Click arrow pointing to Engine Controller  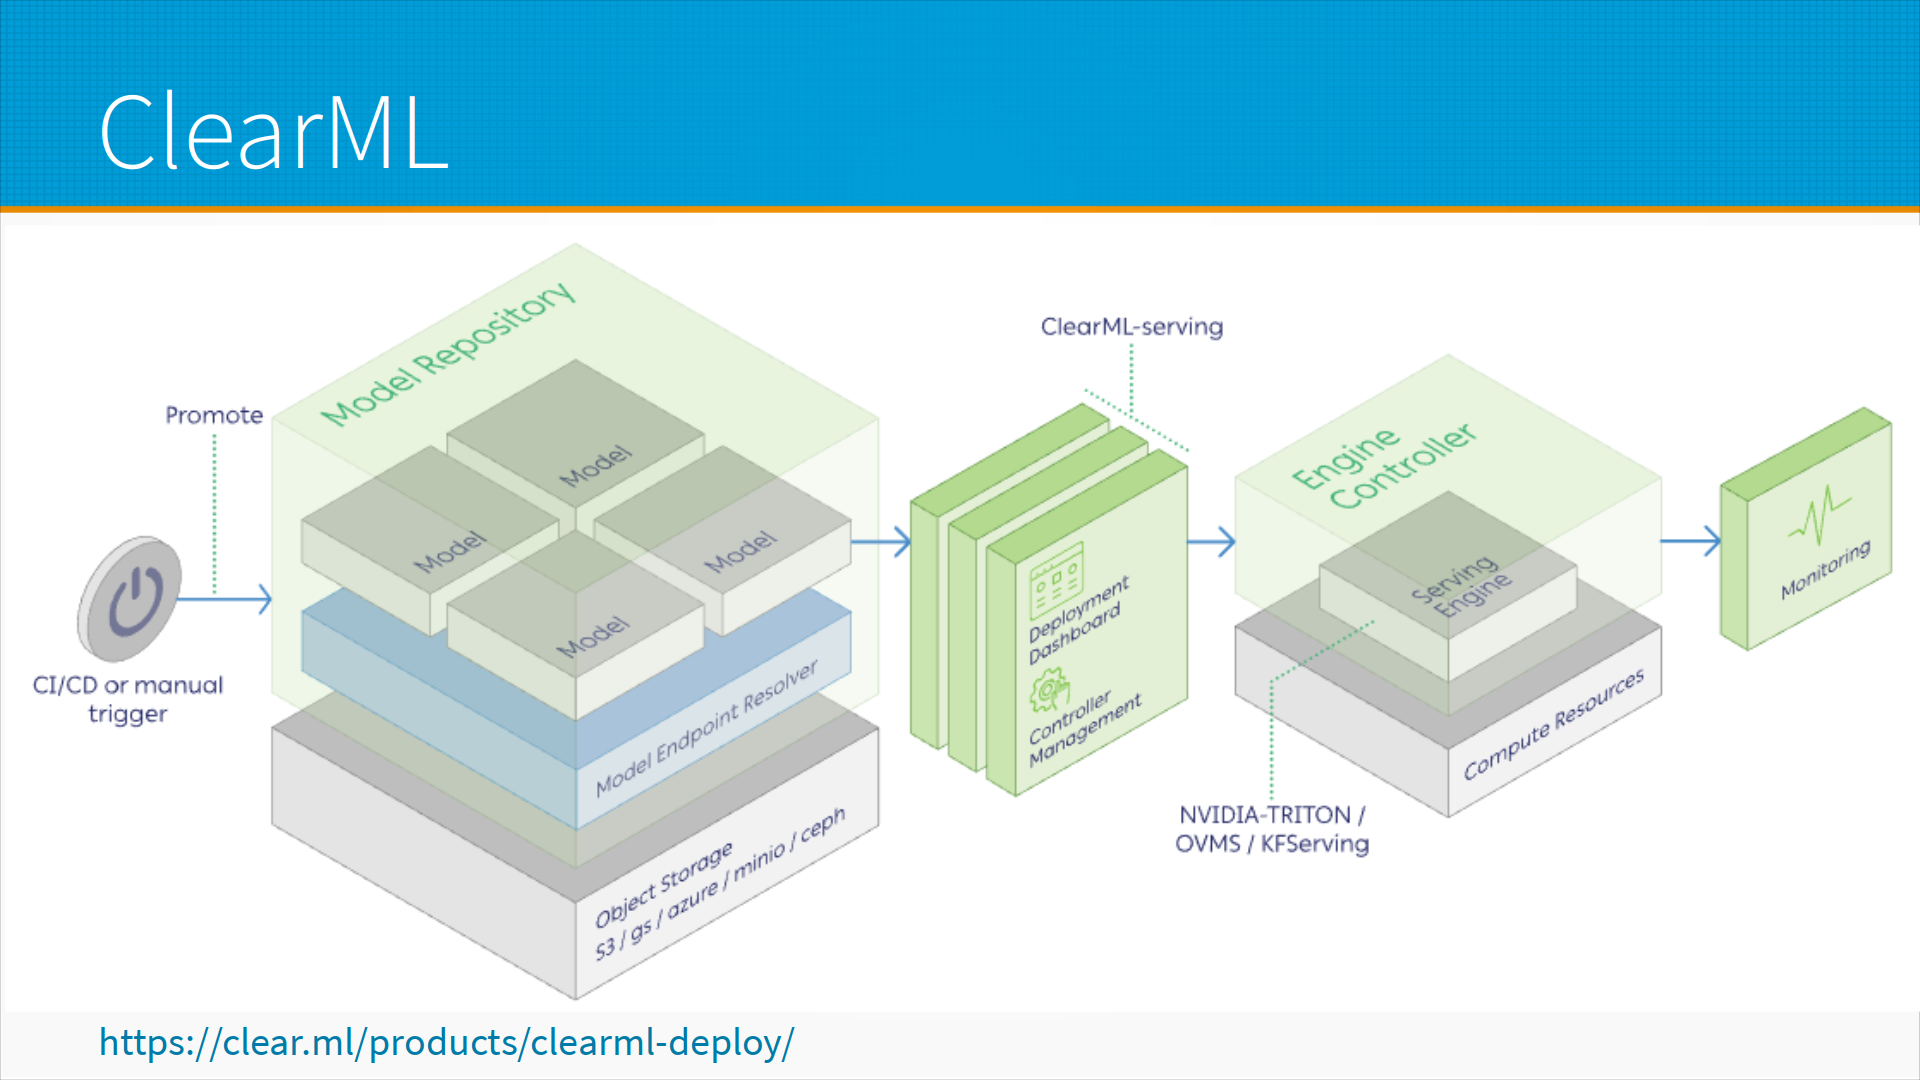click(1212, 542)
